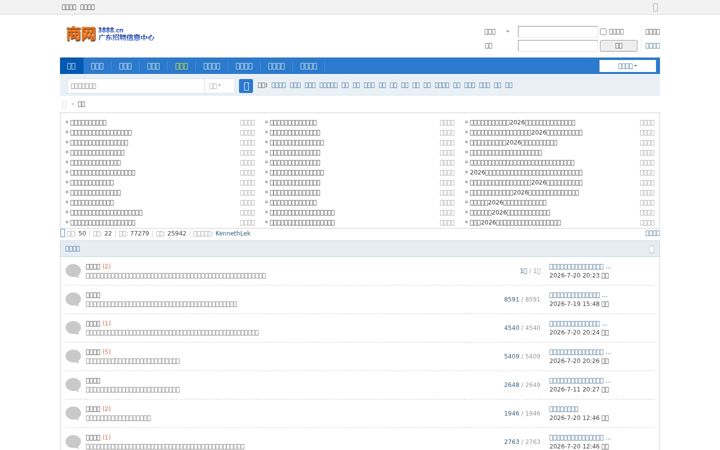Click the forum bubble icon in the 1946 row

73,413
